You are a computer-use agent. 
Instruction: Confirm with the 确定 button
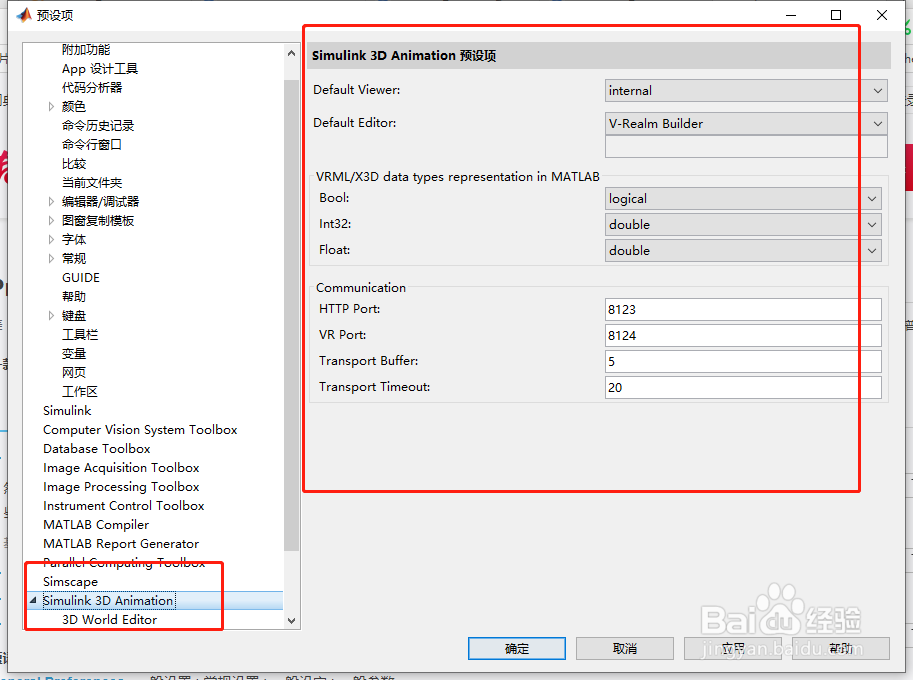pos(516,649)
